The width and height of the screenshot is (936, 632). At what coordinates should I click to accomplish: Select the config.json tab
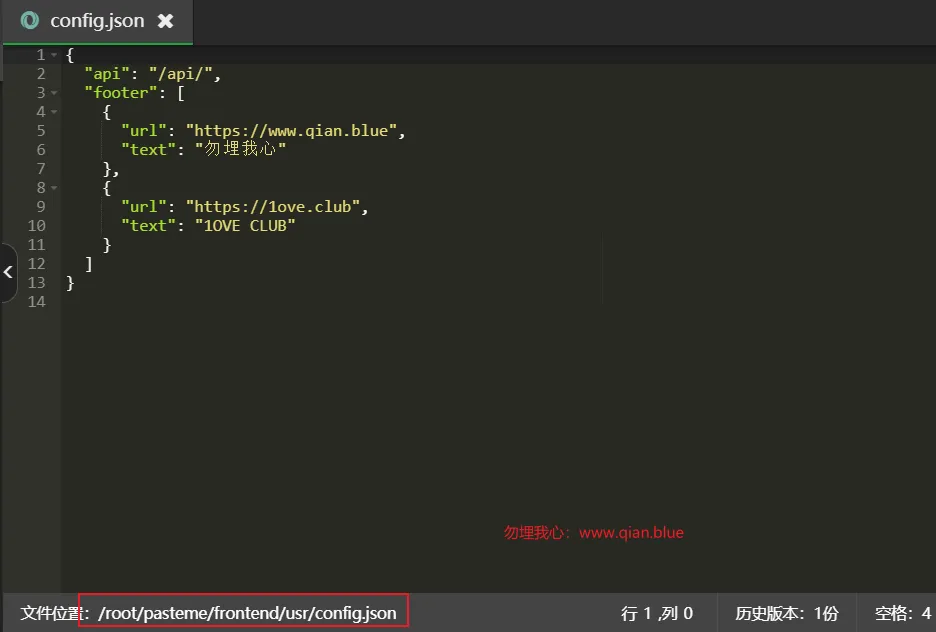(97, 21)
